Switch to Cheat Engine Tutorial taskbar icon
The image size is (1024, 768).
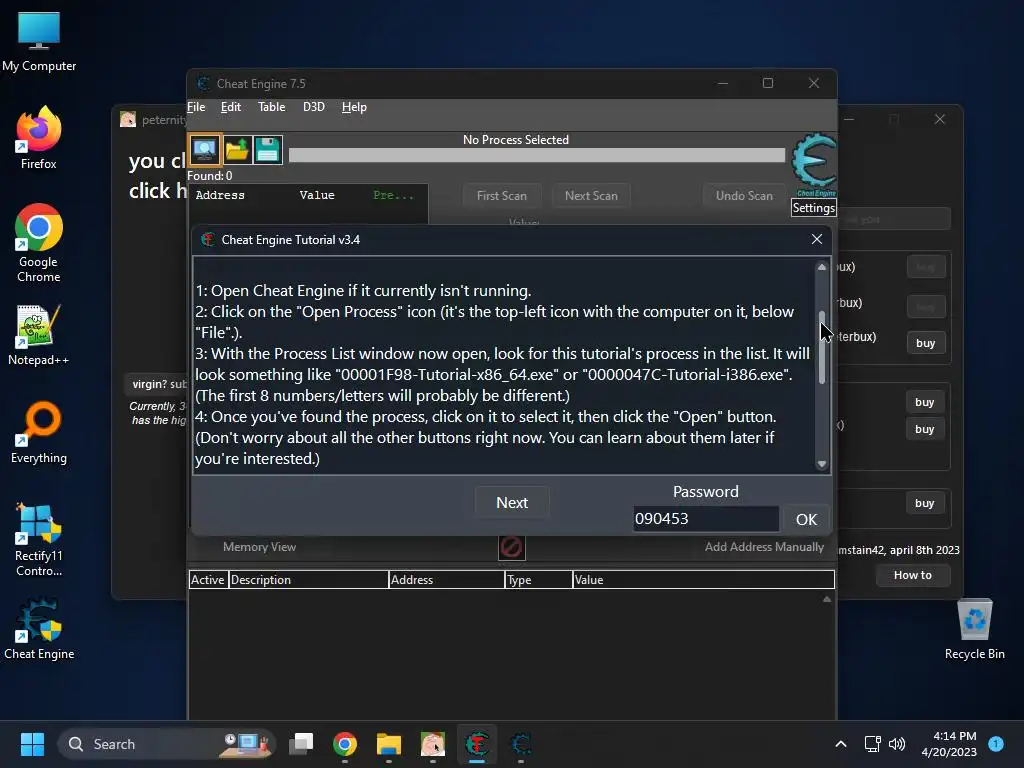[x=477, y=744]
